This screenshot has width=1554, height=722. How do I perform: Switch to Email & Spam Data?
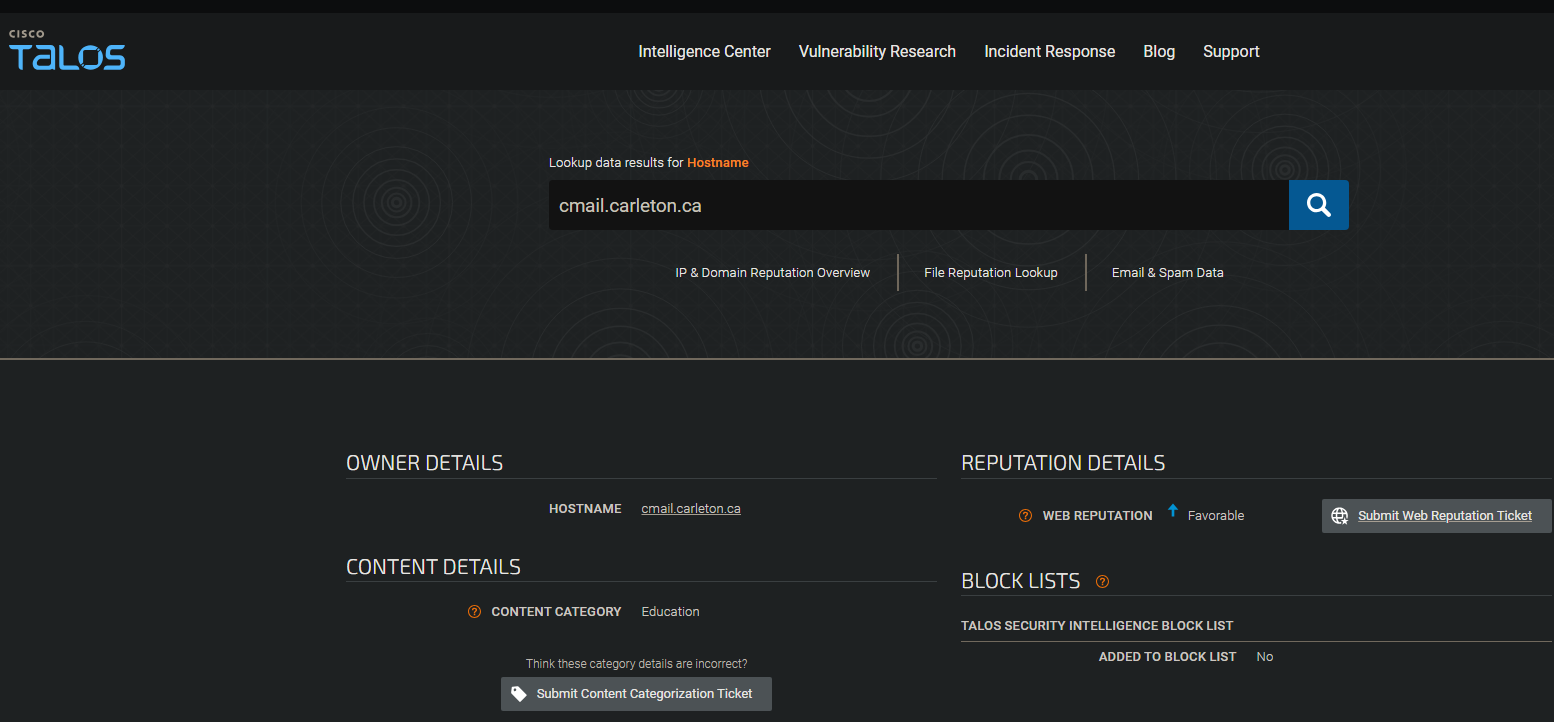click(1167, 272)
